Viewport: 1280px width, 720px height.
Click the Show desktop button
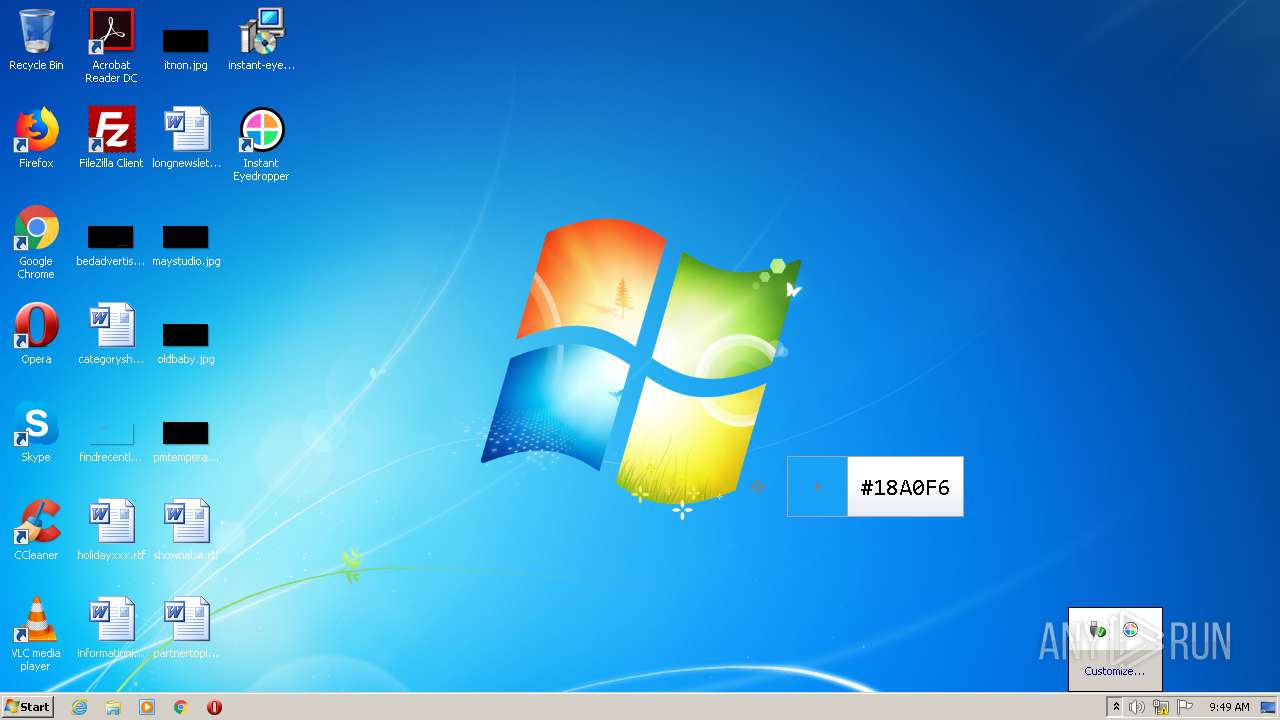[1270, 707]
